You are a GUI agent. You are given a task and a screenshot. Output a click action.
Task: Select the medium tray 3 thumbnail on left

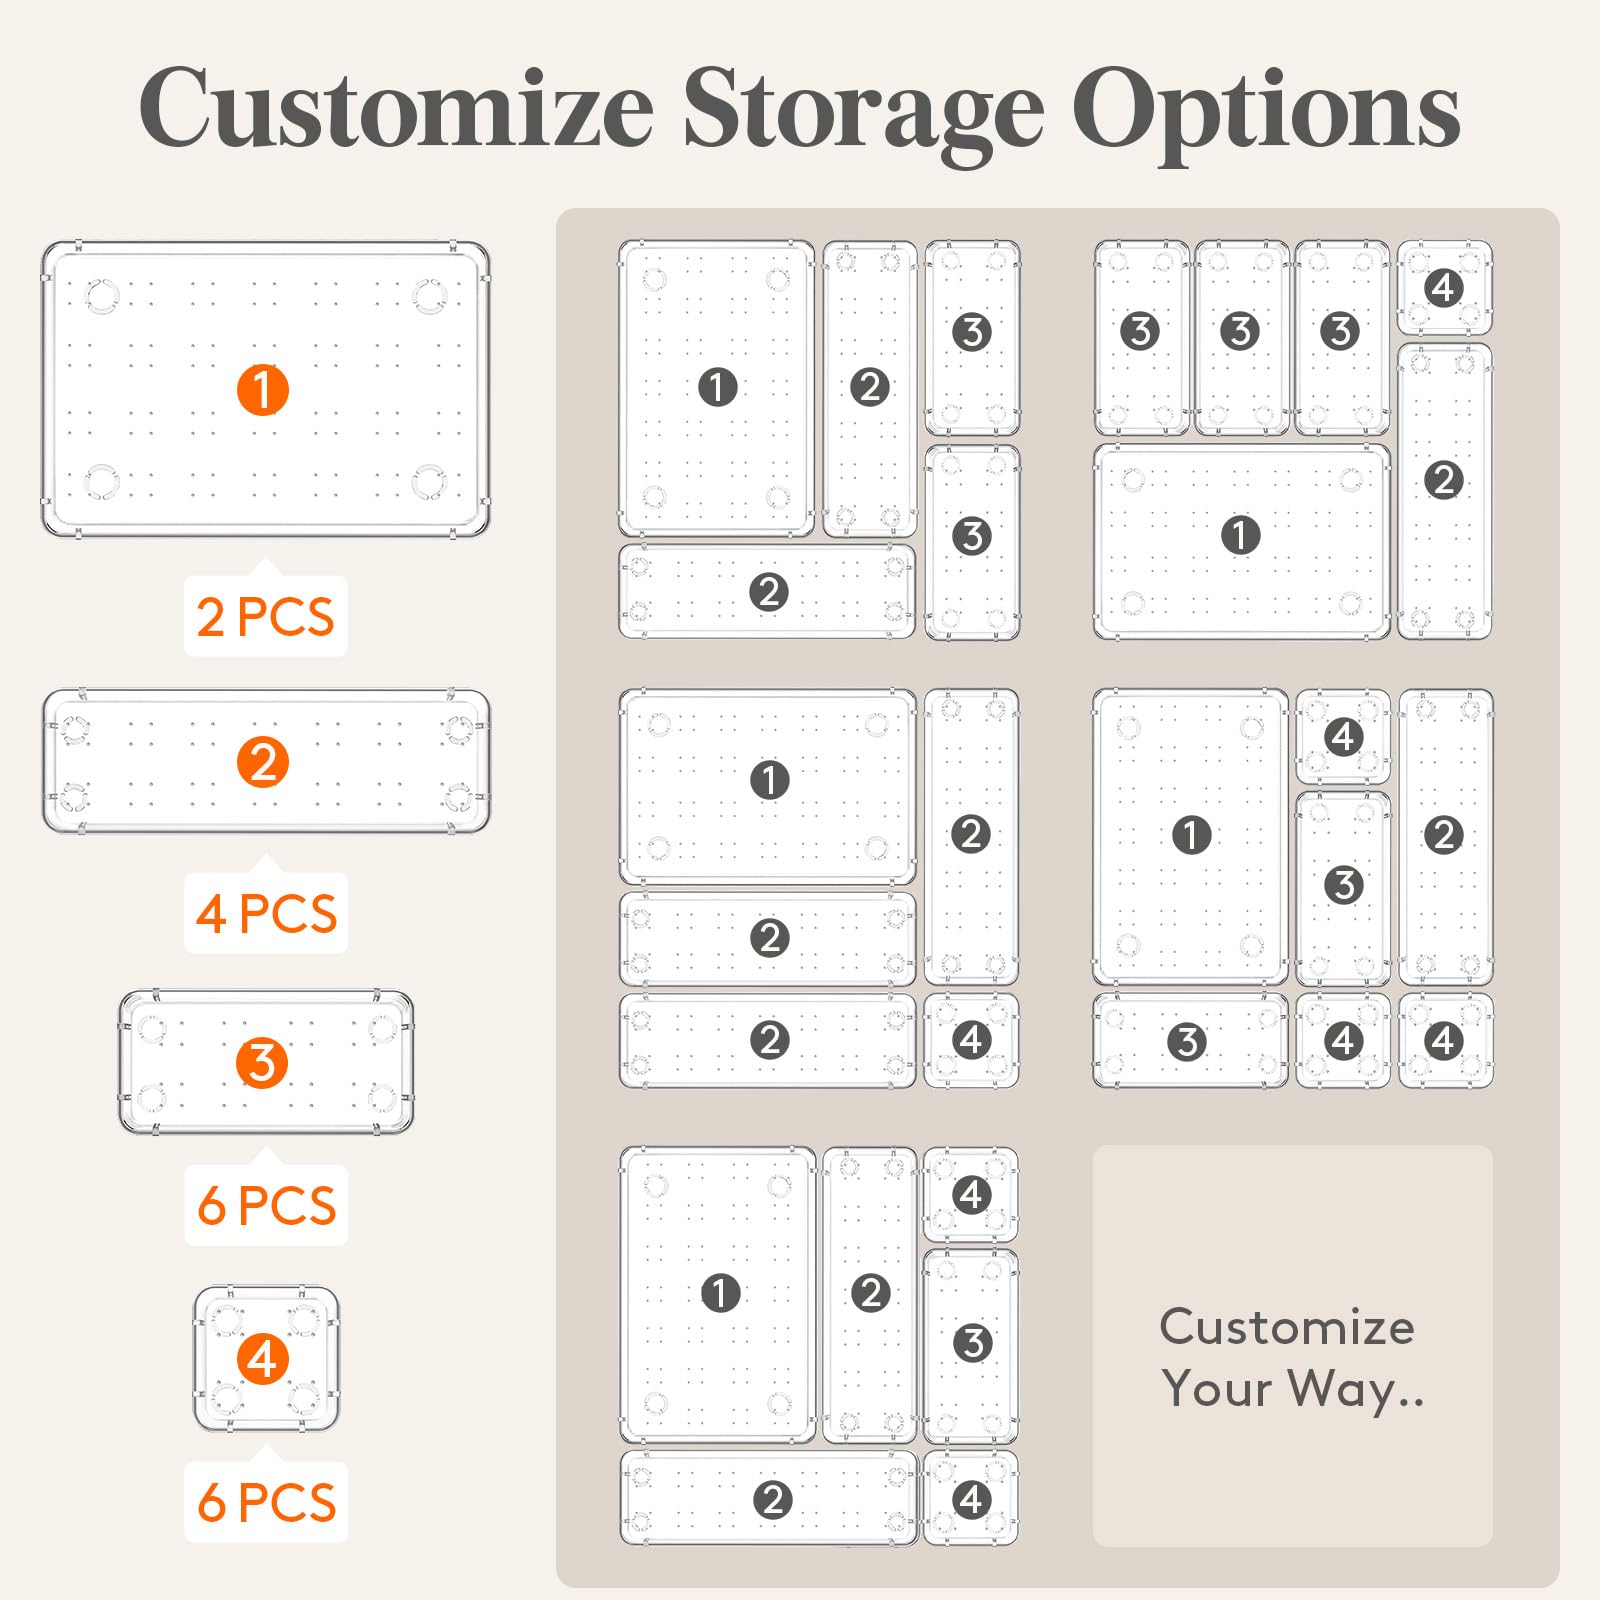click(x=266, y=1062)
